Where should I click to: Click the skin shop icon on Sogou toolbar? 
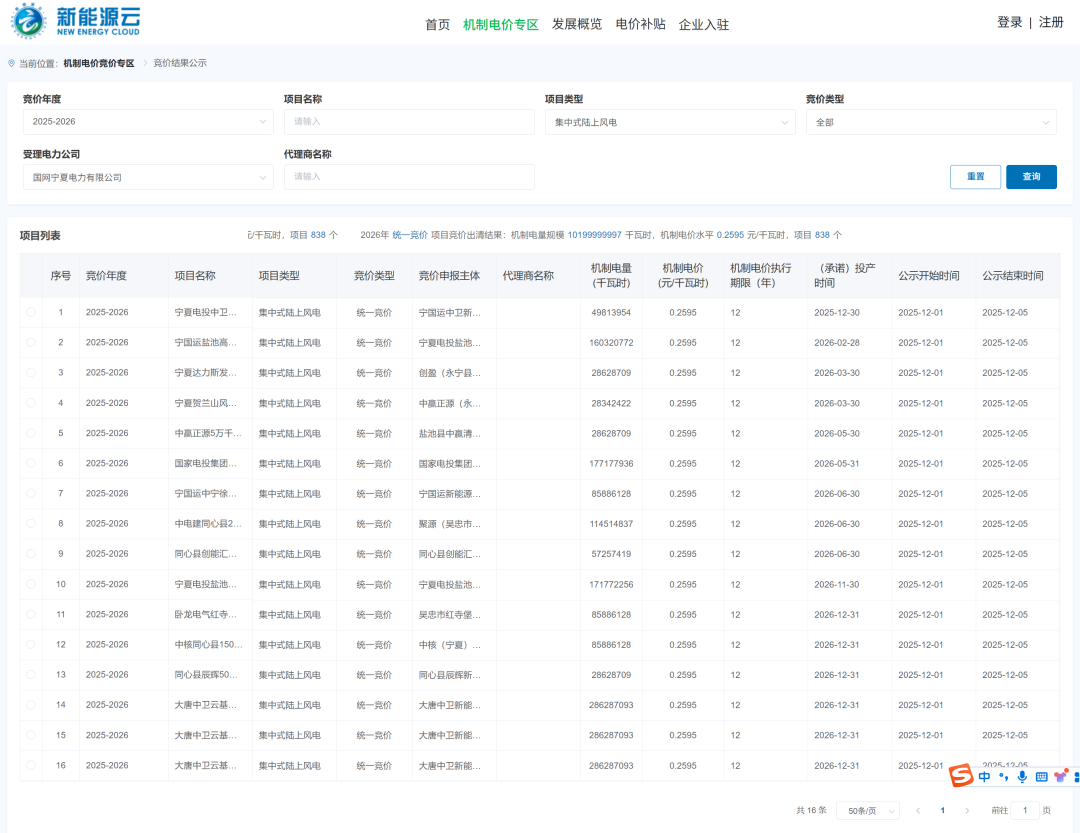1058,776
